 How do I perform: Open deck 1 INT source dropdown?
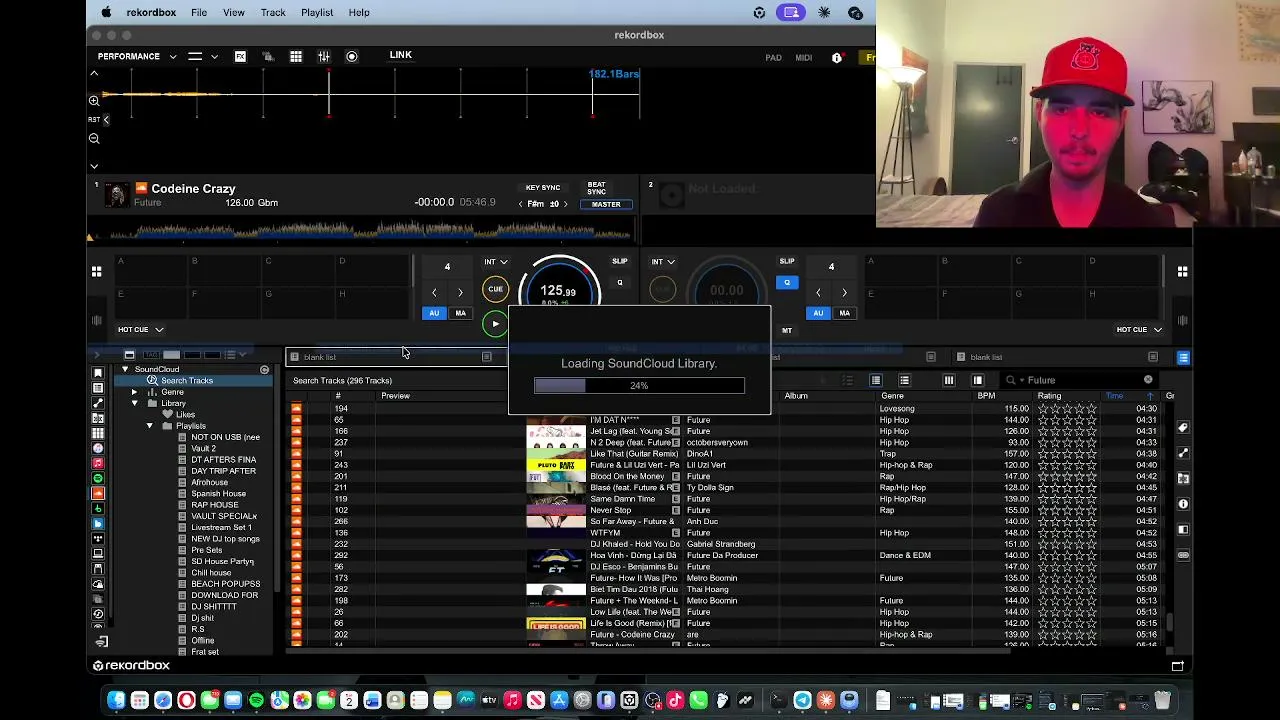496,262
